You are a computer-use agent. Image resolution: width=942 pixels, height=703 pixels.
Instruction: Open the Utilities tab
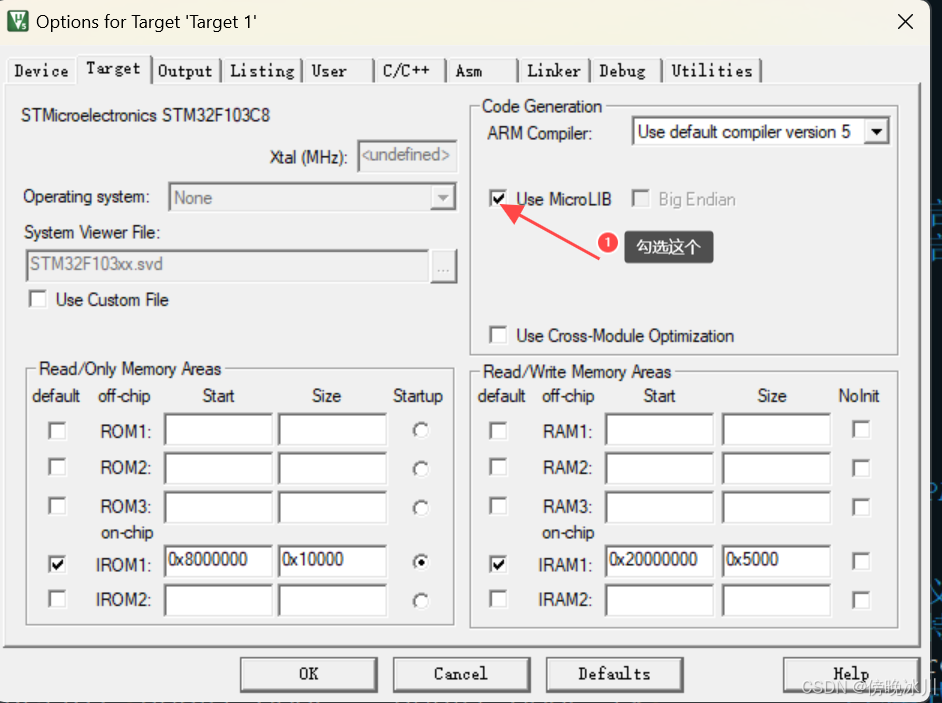pos(712,71)
